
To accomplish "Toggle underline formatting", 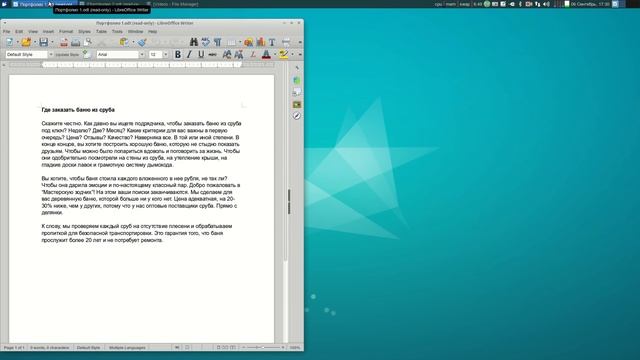I will pos(201,54).
